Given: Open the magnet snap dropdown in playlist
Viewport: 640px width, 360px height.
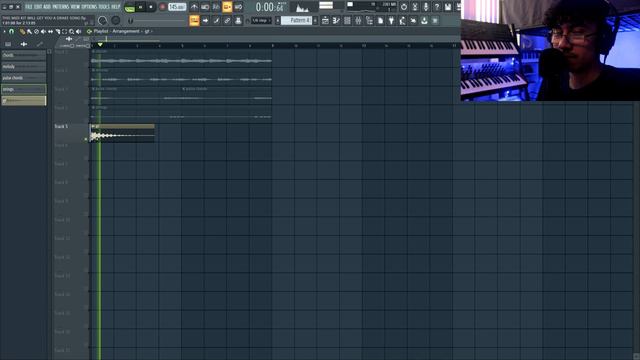Looking at the screenshot, I should 11,31.
